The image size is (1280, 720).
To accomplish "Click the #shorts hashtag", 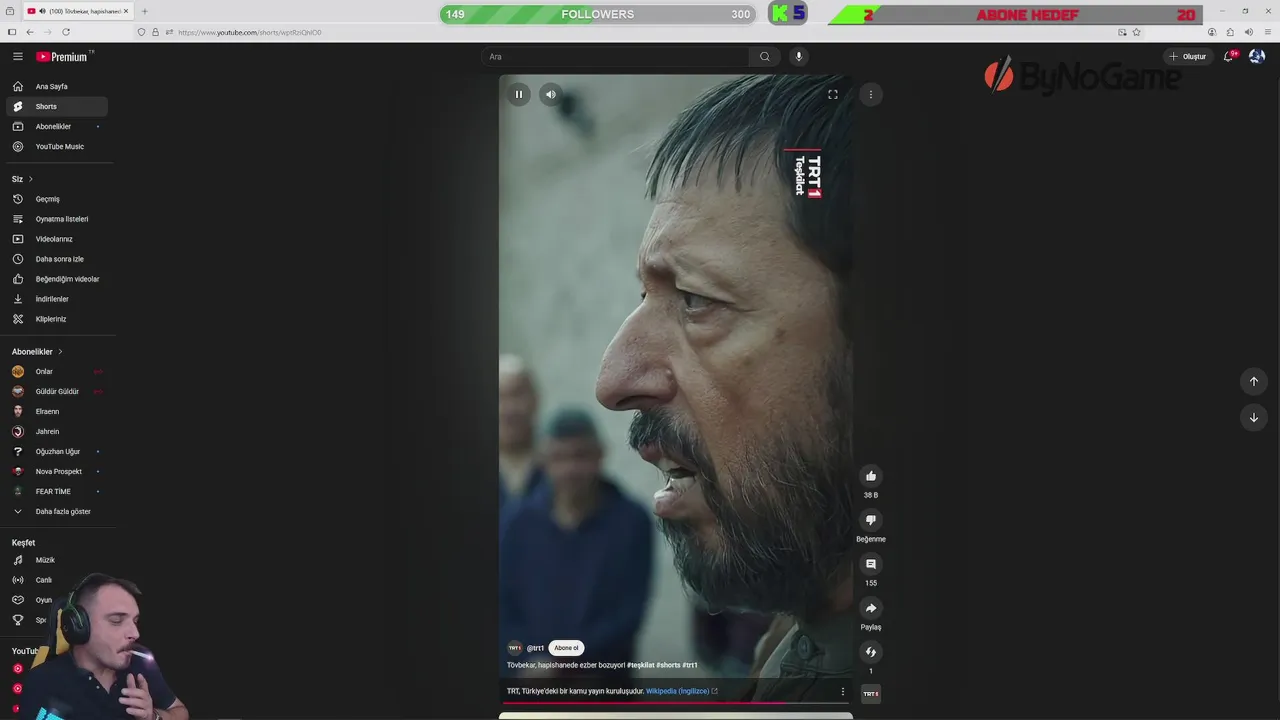I will pos(668,665).
